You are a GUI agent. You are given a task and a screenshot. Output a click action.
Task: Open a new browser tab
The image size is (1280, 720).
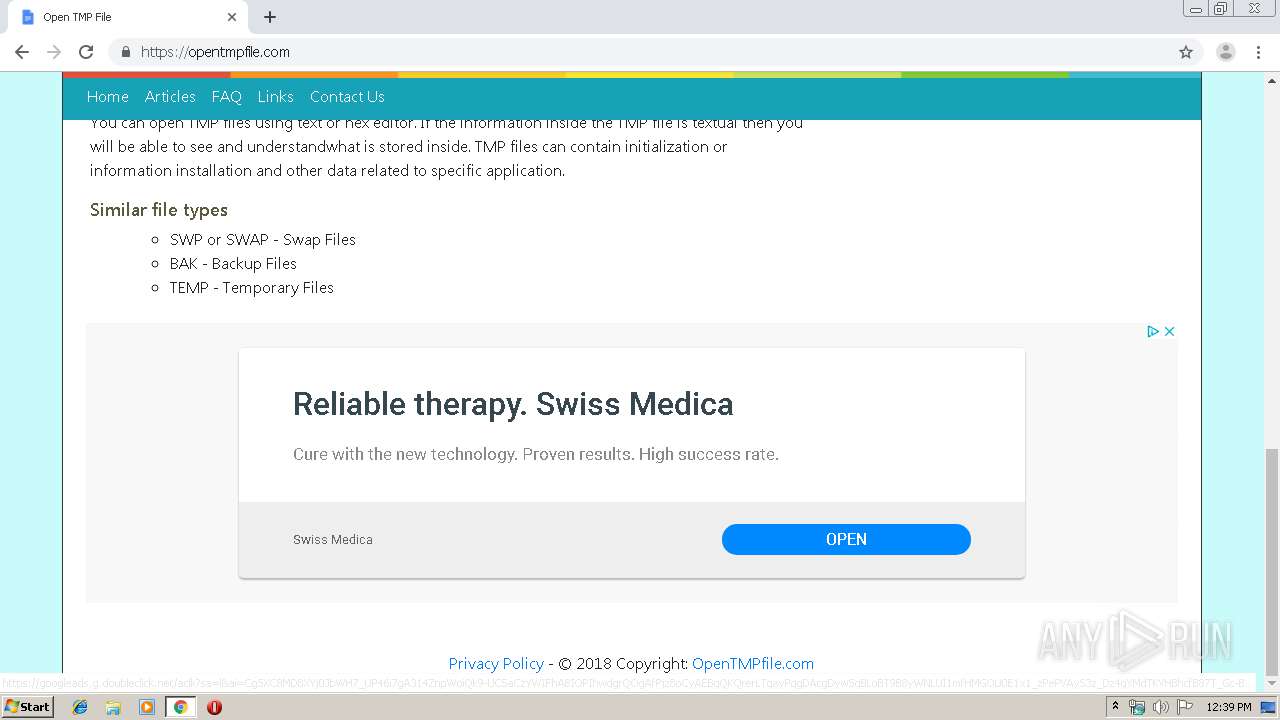(270, 17)
